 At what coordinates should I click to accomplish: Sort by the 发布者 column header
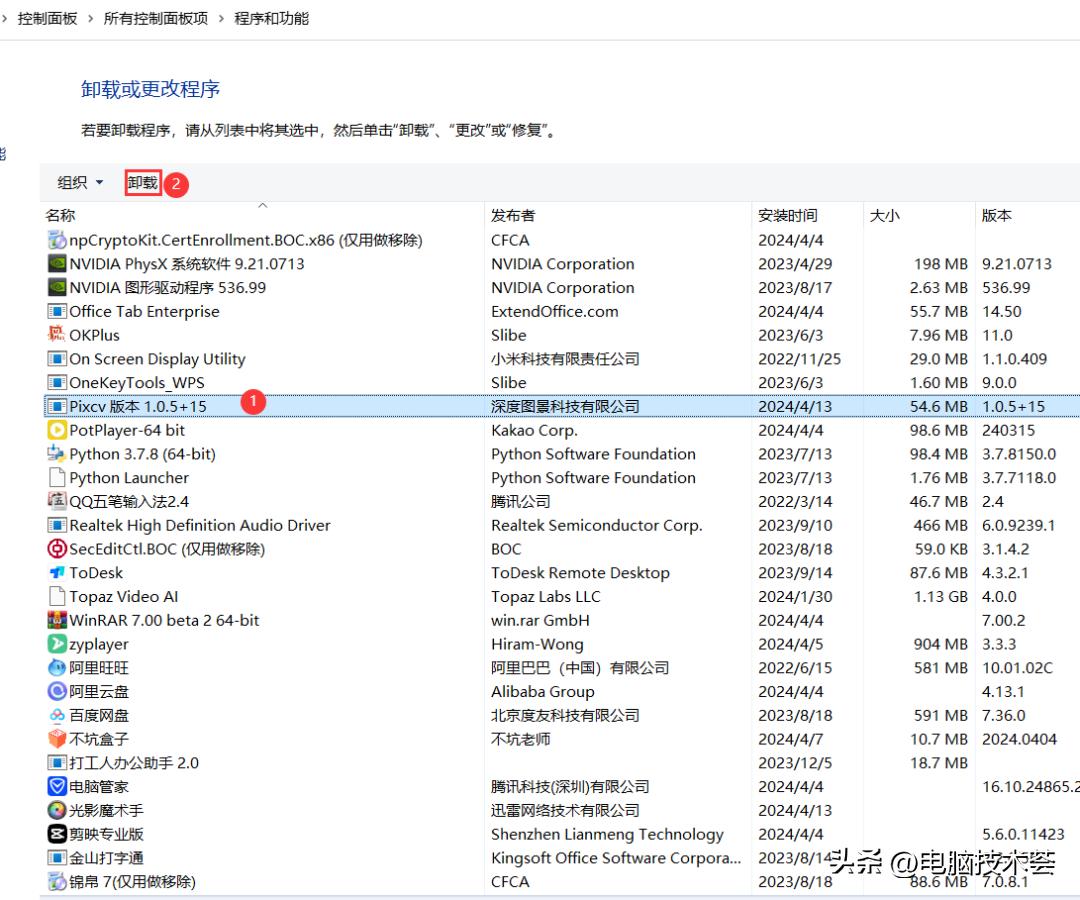click(x=512, y=216)
